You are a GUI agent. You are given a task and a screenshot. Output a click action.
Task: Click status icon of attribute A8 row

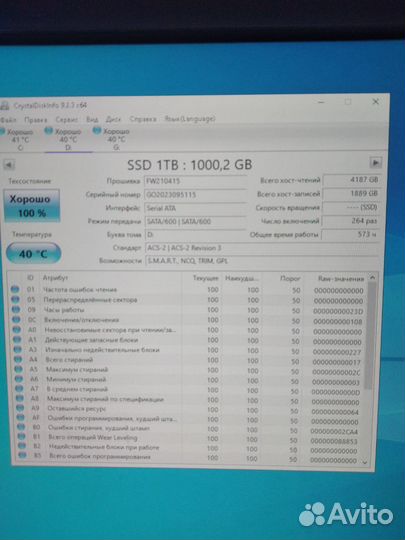point(20,398)
